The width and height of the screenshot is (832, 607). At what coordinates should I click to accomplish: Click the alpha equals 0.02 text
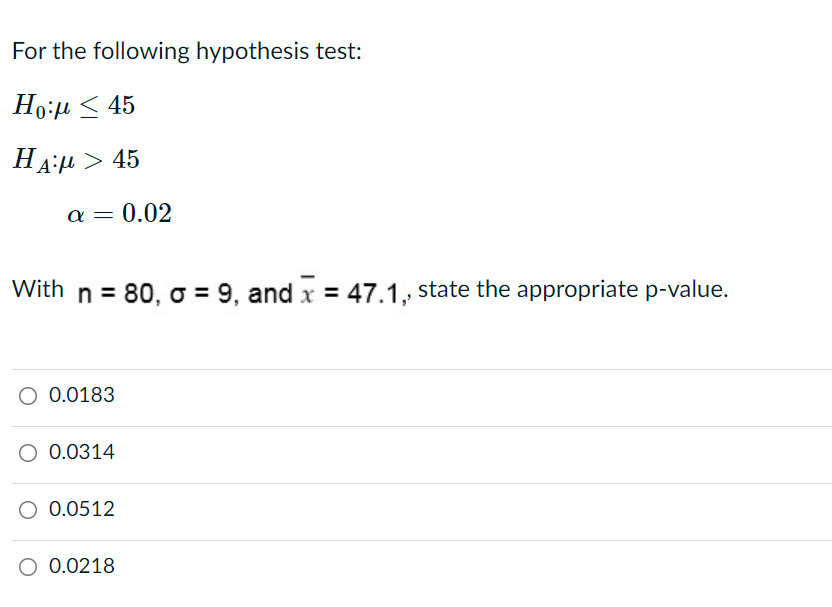tap(120, 212)
